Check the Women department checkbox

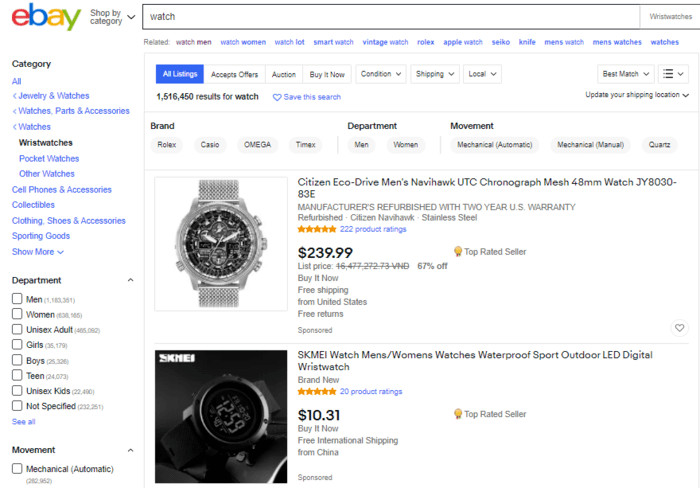click(x=17, y=314)
